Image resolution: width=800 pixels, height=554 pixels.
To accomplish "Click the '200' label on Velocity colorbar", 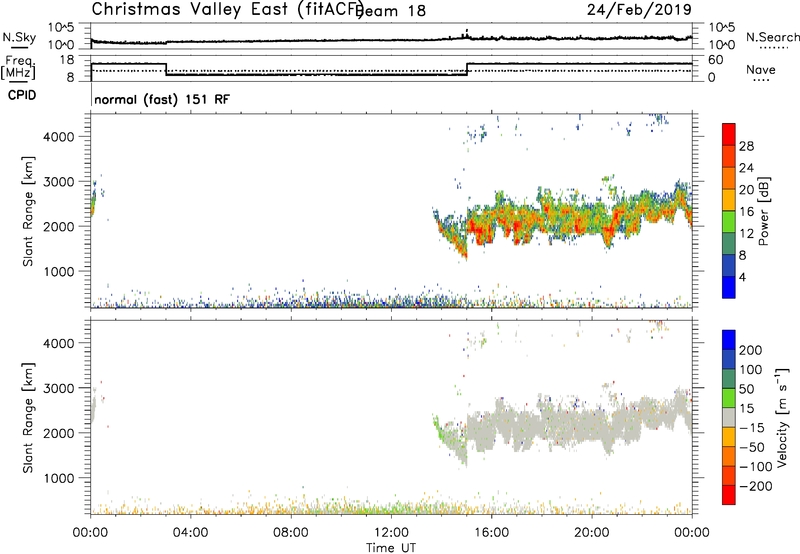I will pyautogui.click(x=751, y=350).
